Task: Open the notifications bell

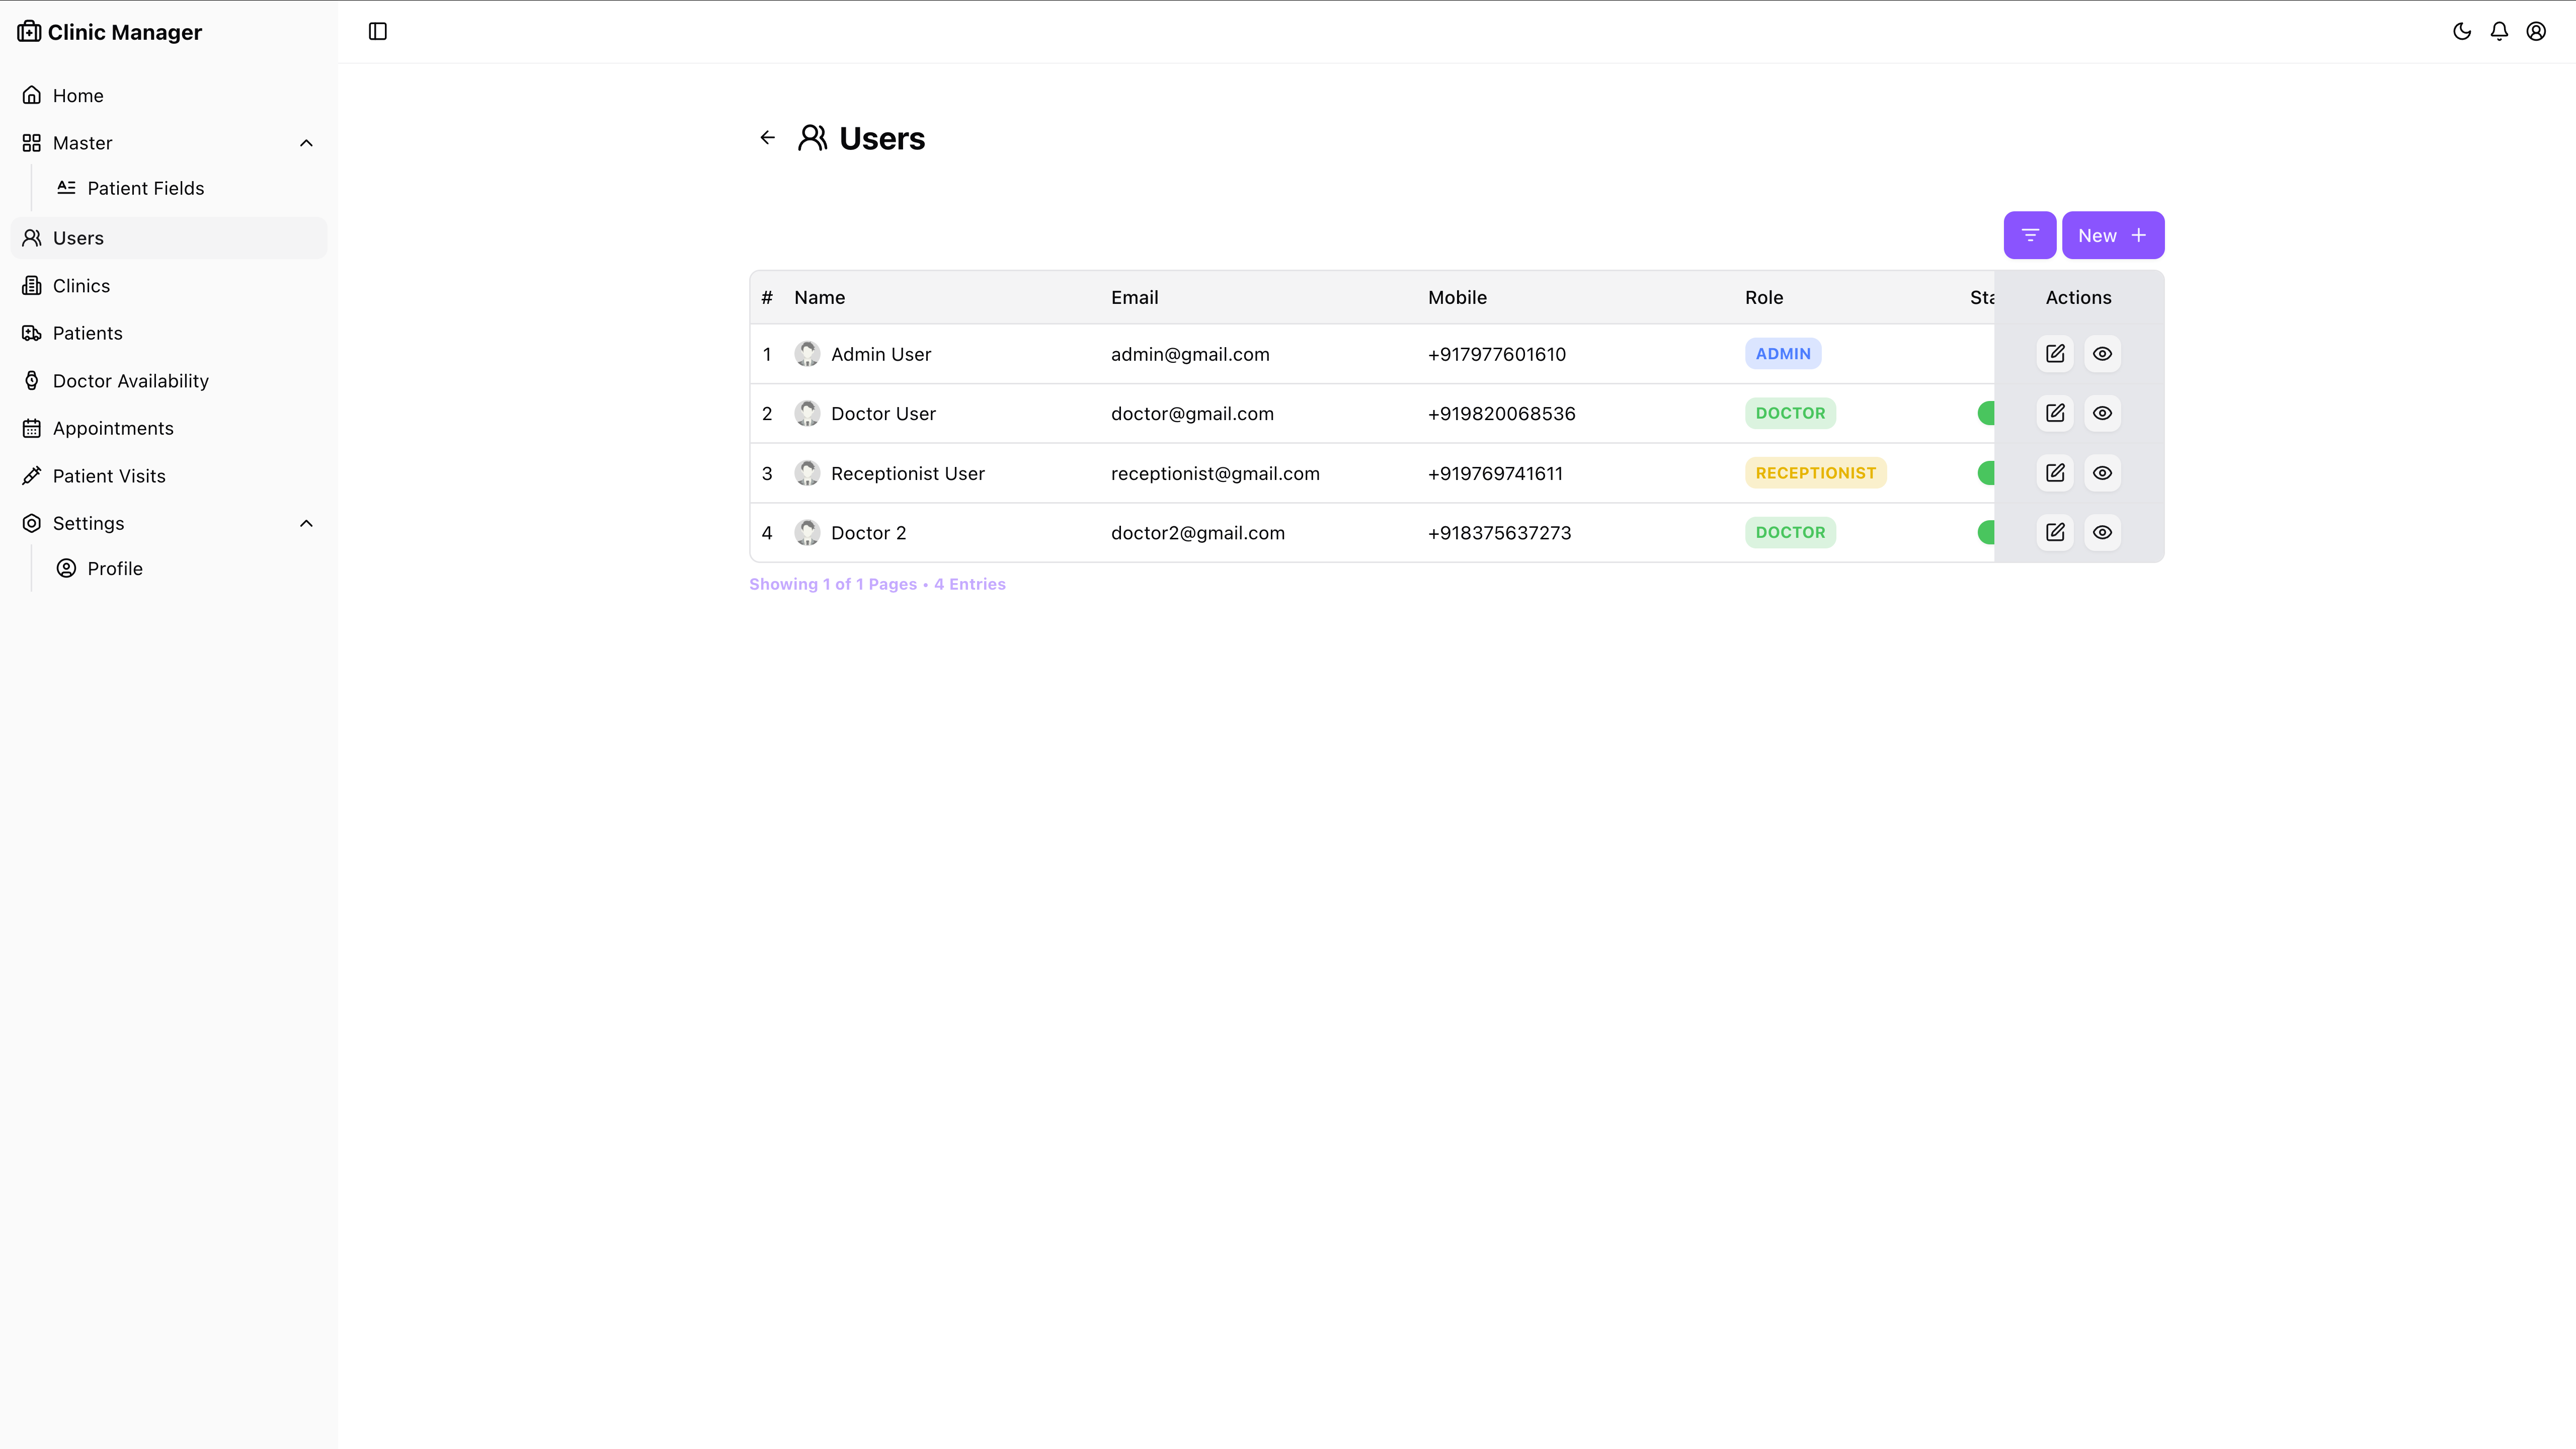Action: pyautogui.click(x=2499, y=31)
